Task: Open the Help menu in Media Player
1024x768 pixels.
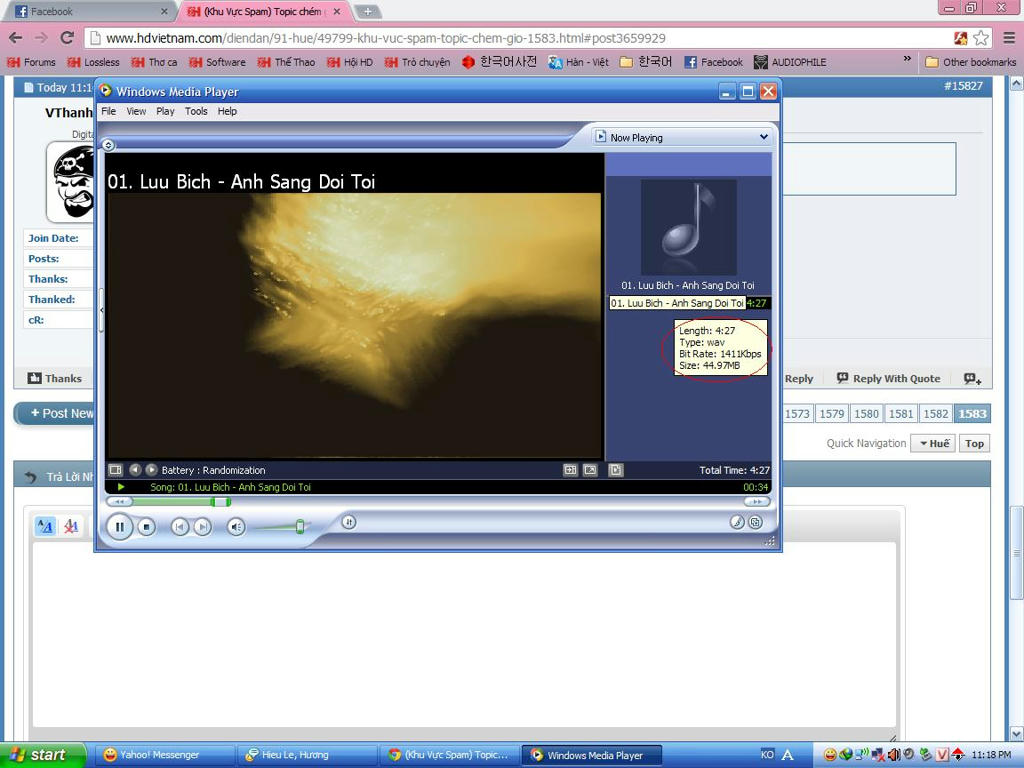Action: tap(227, 111)
